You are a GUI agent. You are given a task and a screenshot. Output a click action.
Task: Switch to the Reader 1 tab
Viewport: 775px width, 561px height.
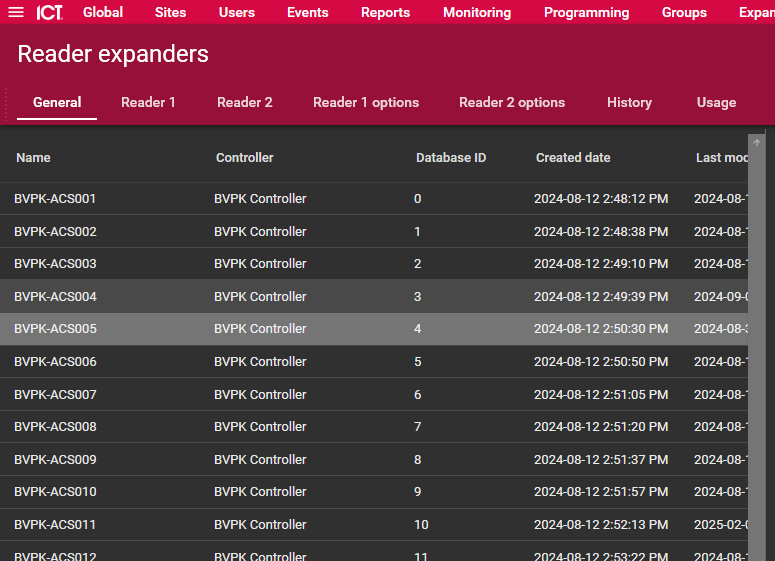point(148,102)
